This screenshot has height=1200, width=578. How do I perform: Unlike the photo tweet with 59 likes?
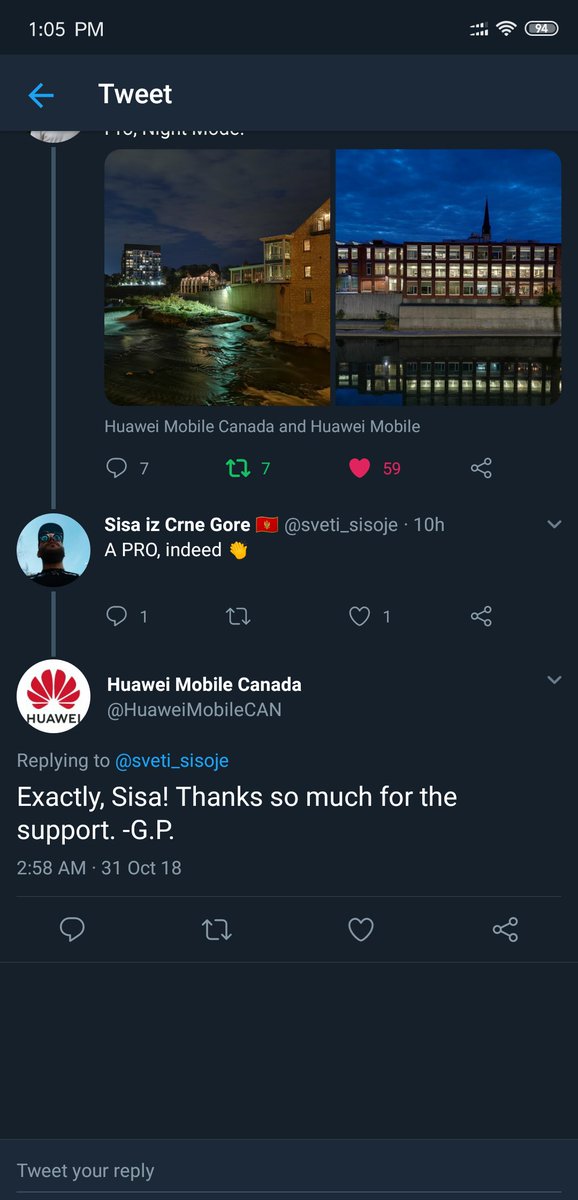[x=360, y=468]
